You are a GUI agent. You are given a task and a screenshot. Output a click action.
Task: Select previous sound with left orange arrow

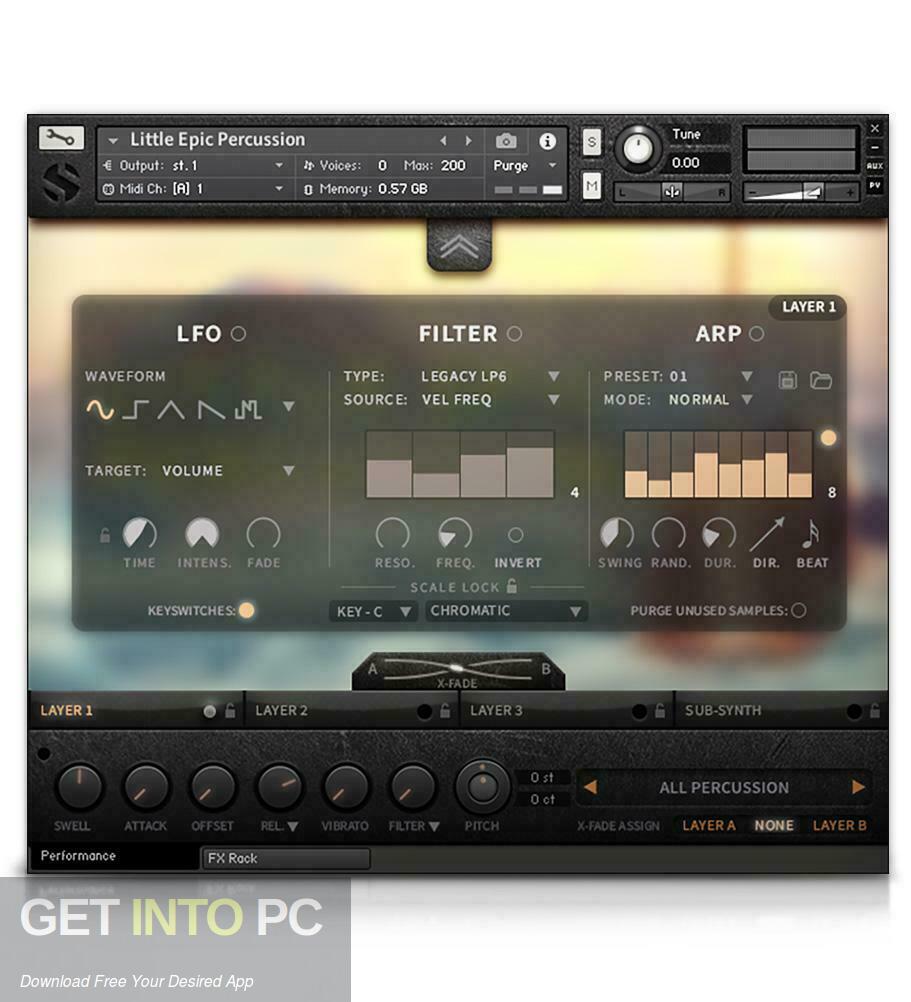(x=590, y=787)
